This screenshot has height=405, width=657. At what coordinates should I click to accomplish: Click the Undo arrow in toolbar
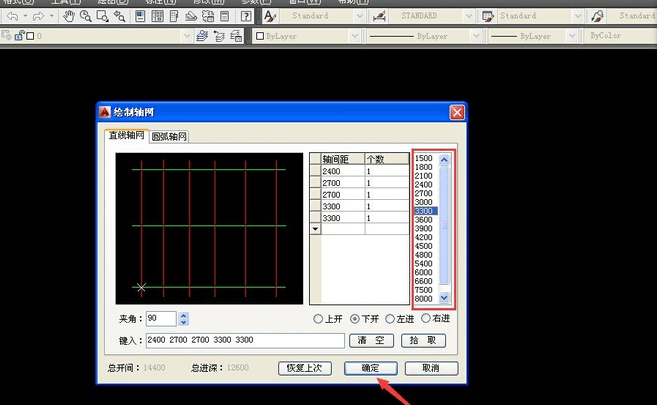[12, 17]
